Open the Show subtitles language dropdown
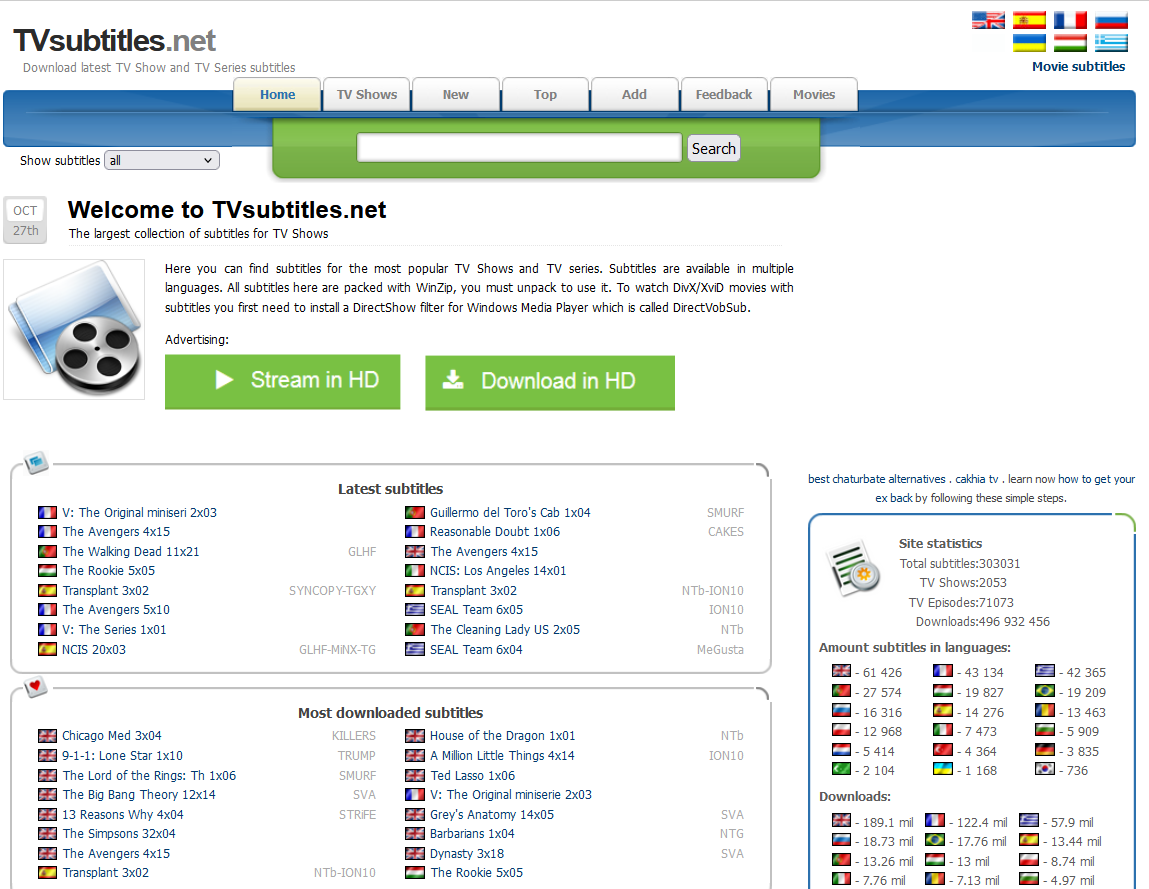The image size is (1149, 889). point(162,161)
